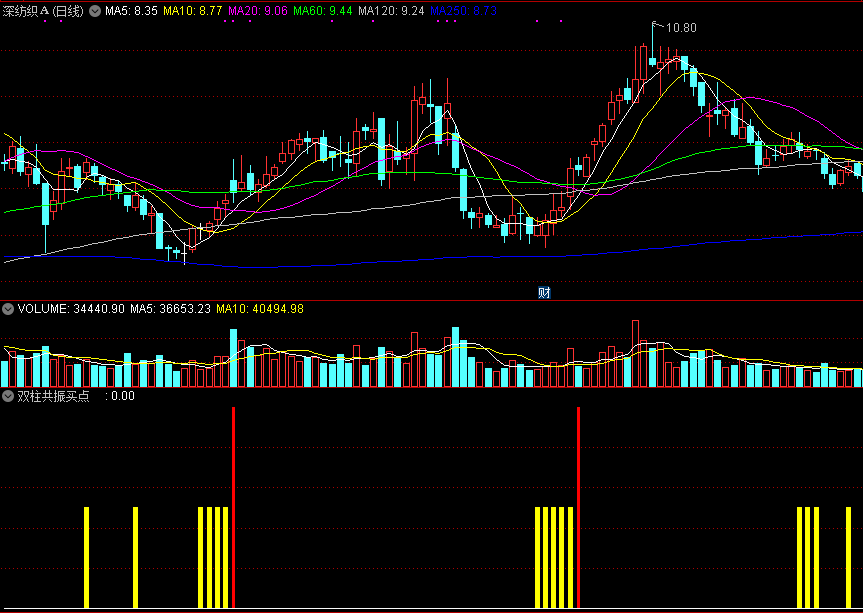The image size is (863, 613).
Task: Select the 深纺织A (日线) title
Action: point(43,11)
